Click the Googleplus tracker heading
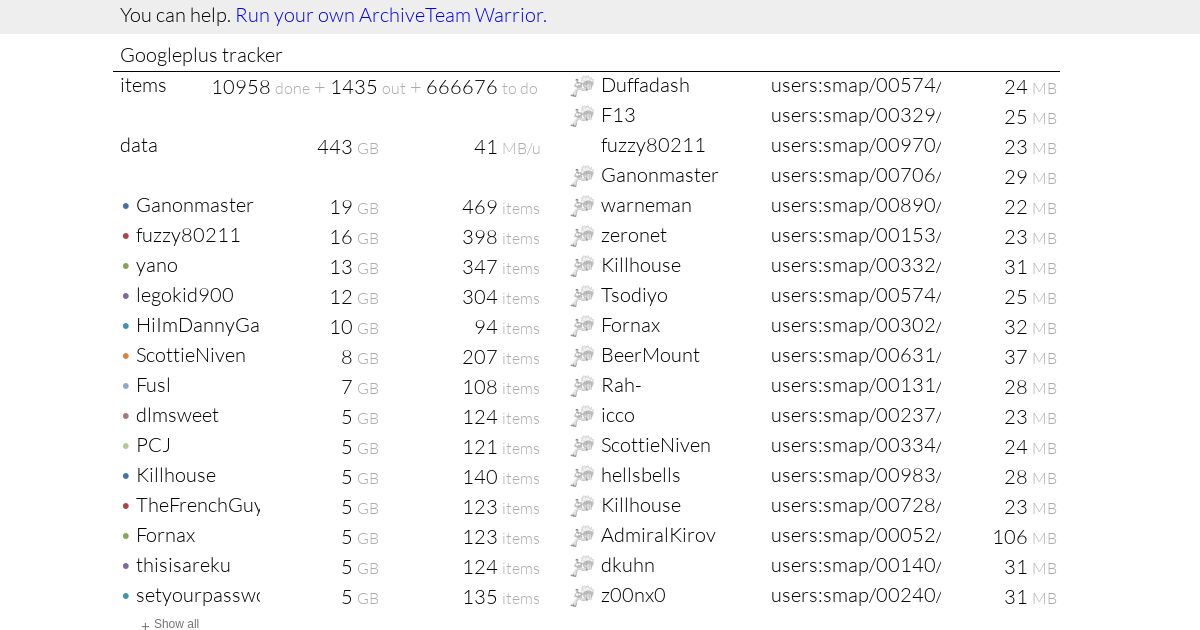Image resolution: width=1200 pixels, height=630 pixels. tap(201, 55)
